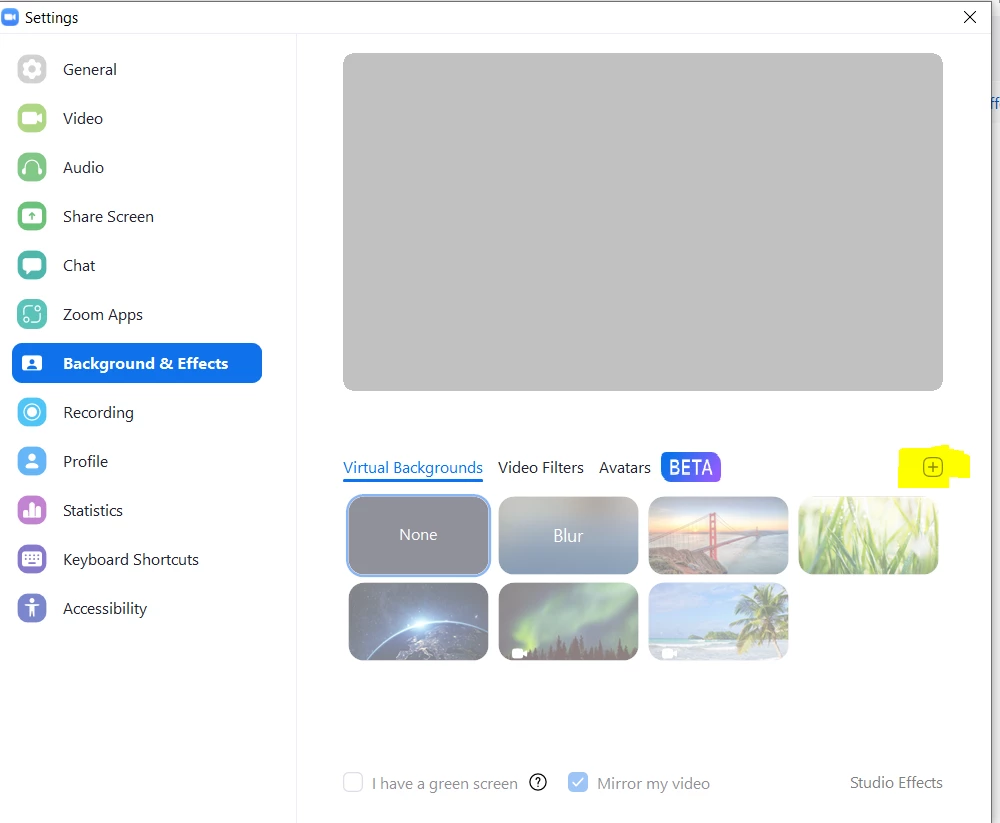Choose the Golden Gate Bridge background

click(x=718, y=535)
